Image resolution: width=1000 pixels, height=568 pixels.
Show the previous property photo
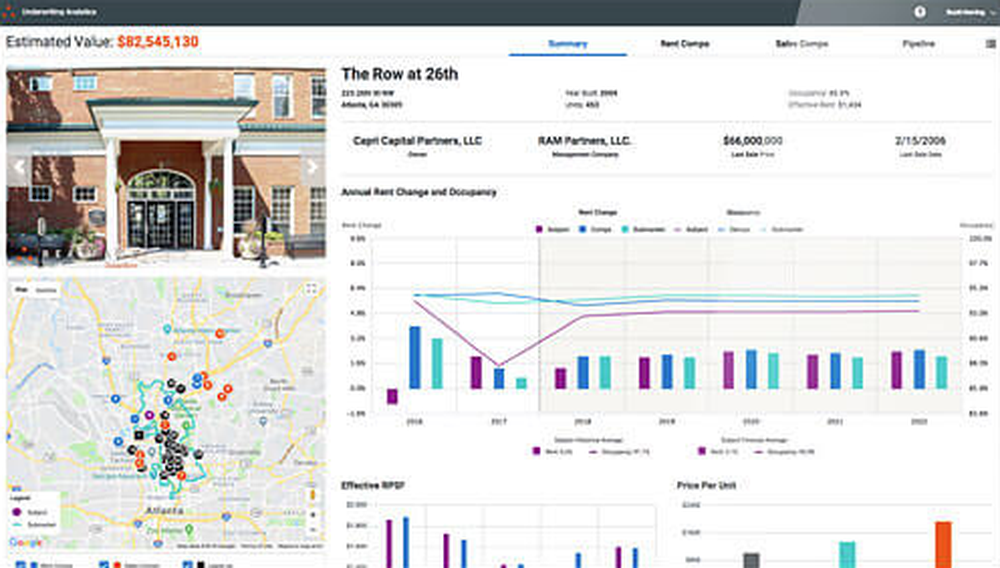coord(19,167)
